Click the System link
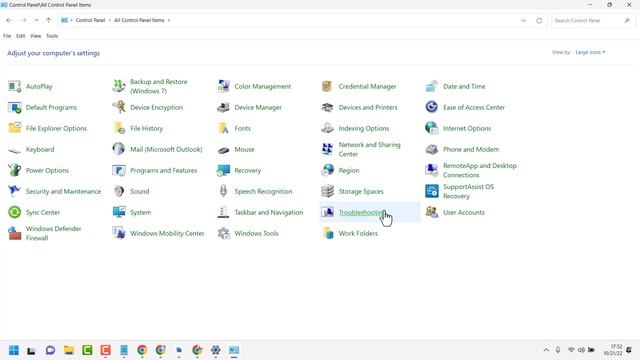640x360 pixels. pos(140,212)
